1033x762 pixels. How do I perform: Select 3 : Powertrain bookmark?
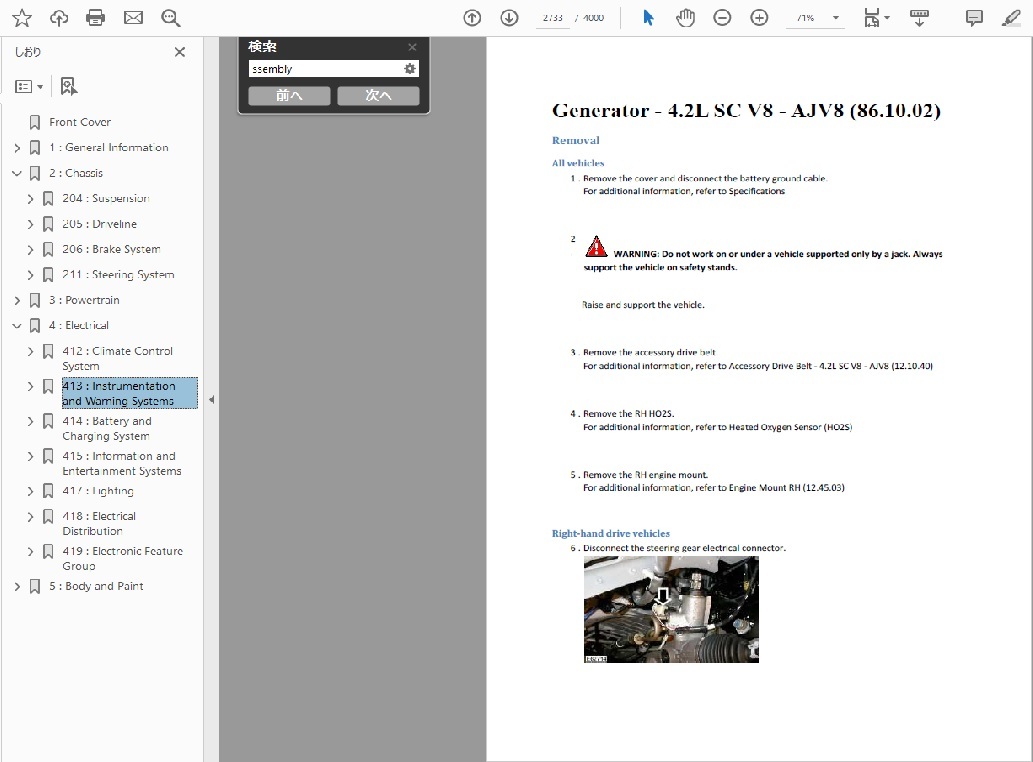tap(84, 300)
